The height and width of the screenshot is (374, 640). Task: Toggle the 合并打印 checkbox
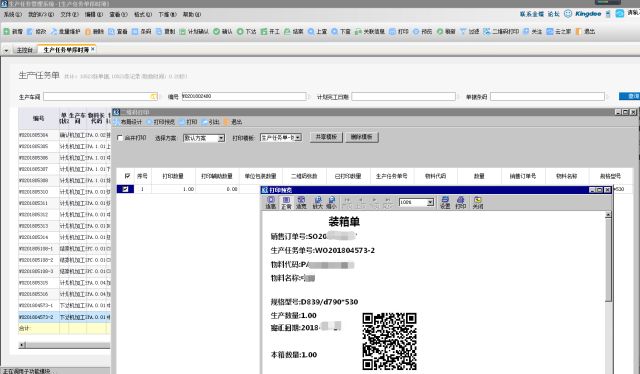pos(120,138)
